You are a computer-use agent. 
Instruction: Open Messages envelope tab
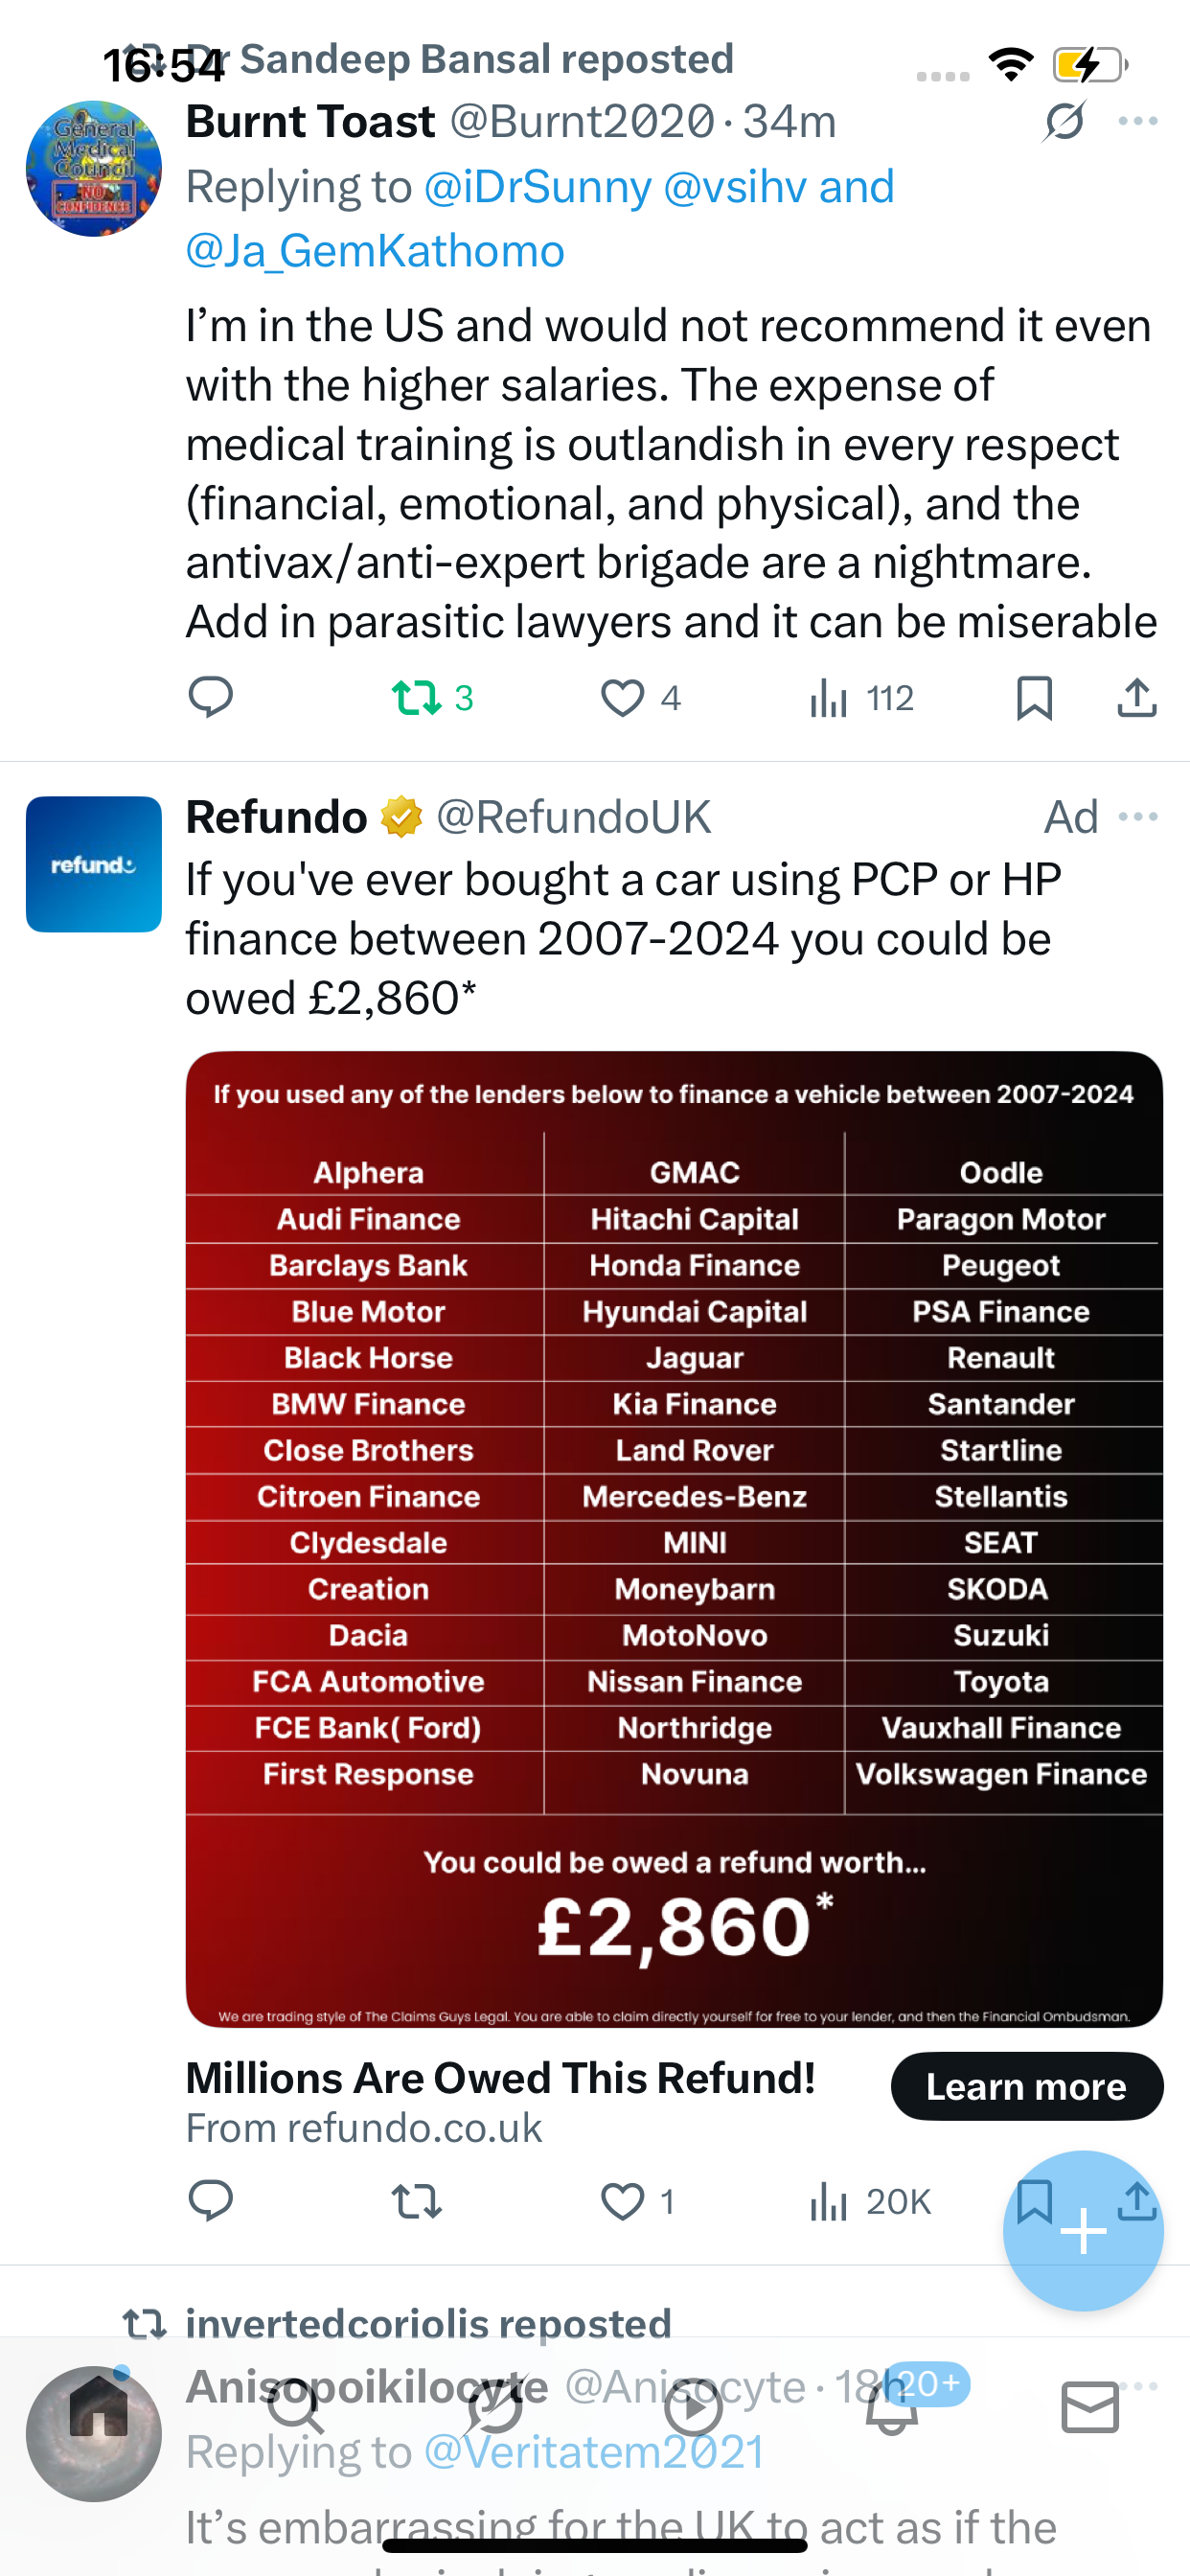[x=1090, y=2408]
